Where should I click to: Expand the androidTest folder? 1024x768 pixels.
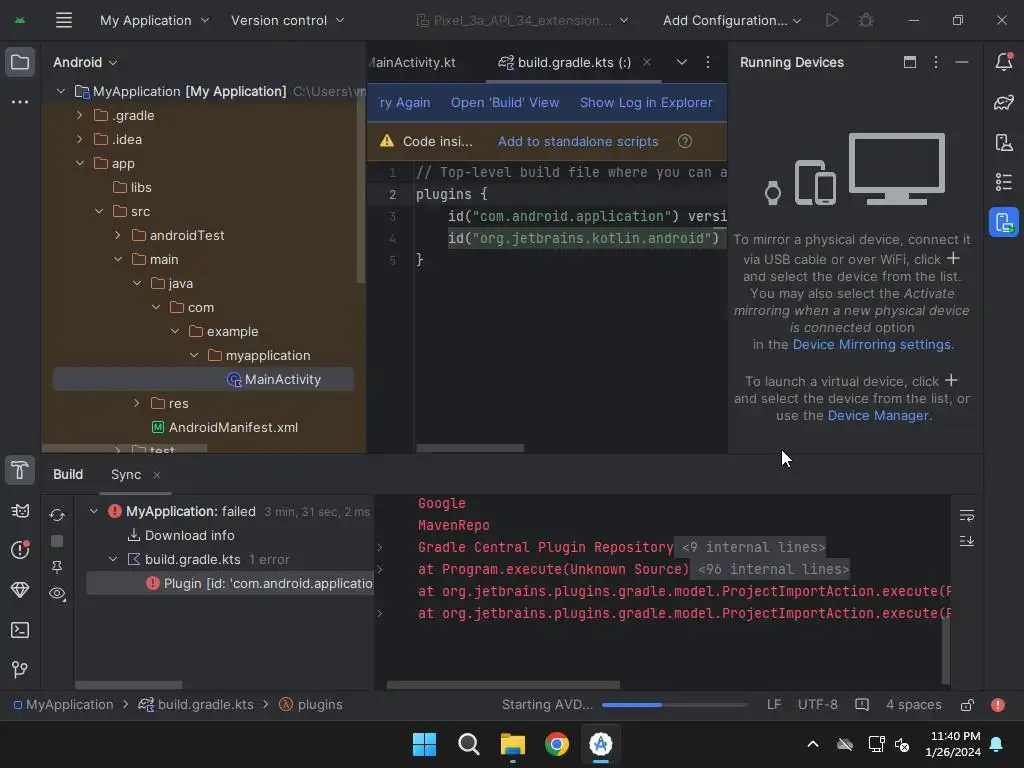pos(118,235)
